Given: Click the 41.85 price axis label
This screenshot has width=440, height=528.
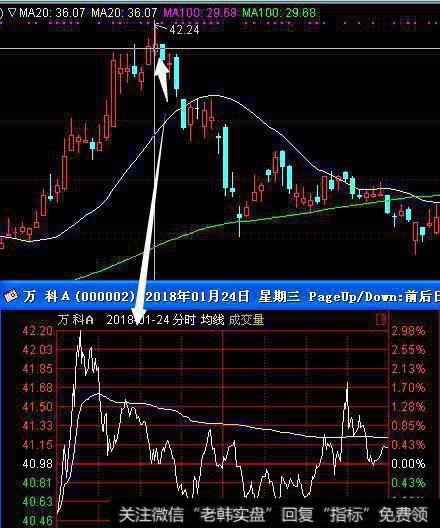Looking at the screenshot, I should point(38,369).
